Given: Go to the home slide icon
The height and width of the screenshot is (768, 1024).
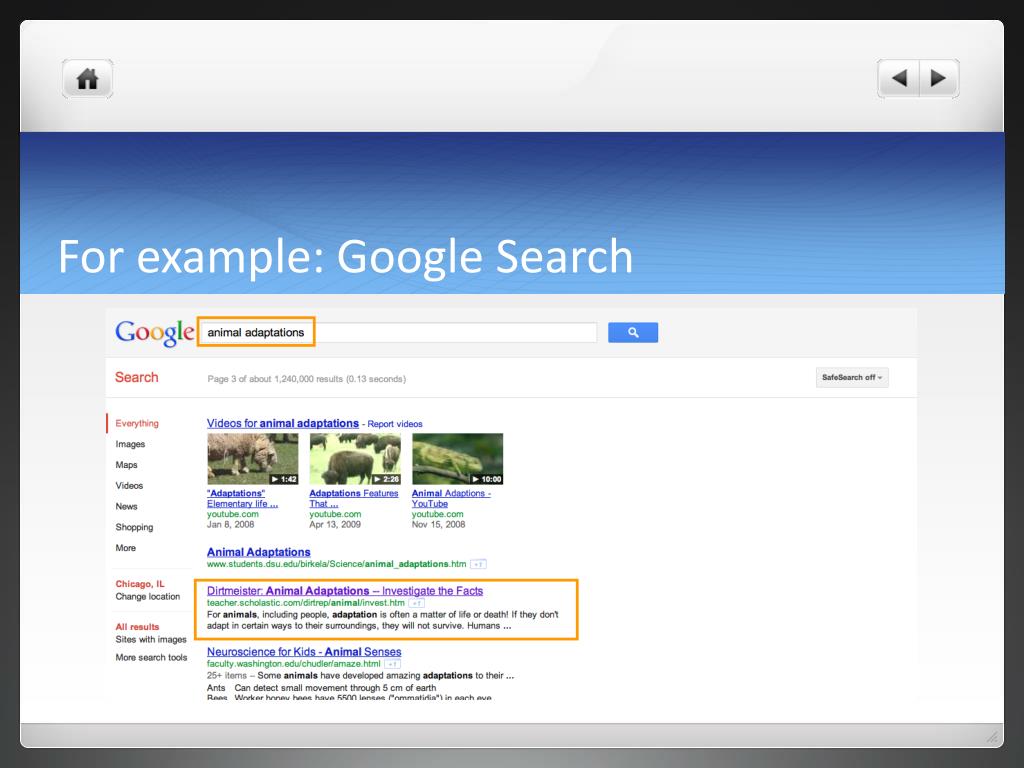Looking at the screenshot, I should click(88, 79).
